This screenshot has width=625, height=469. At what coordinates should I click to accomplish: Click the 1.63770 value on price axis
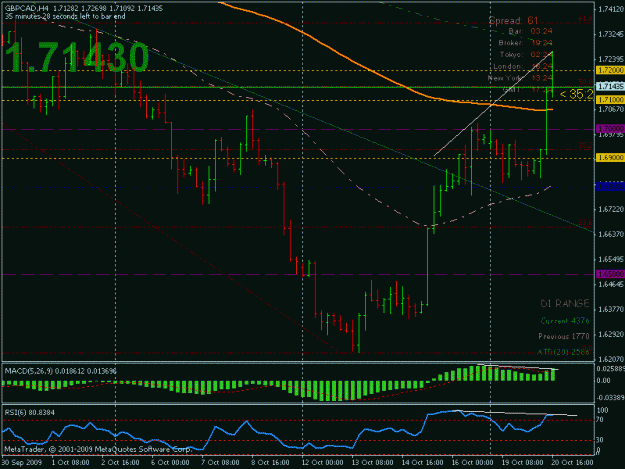pyautogui.click(x=611, y=309)
